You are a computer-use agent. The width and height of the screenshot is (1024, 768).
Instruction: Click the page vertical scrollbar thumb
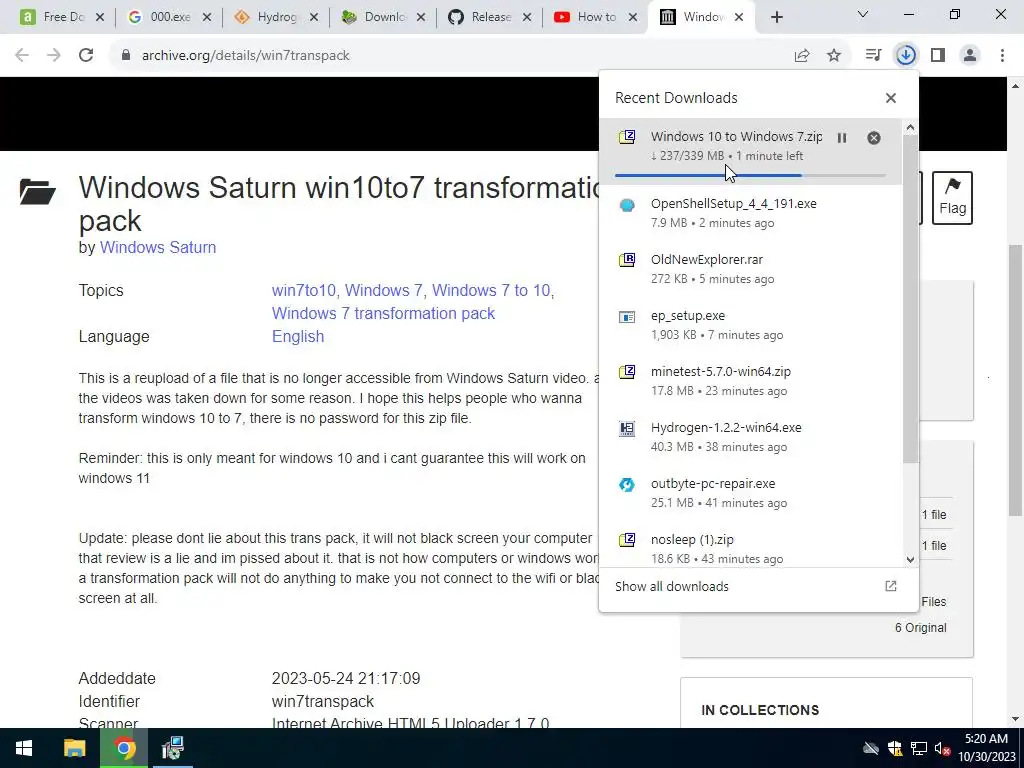(1016, 380)
